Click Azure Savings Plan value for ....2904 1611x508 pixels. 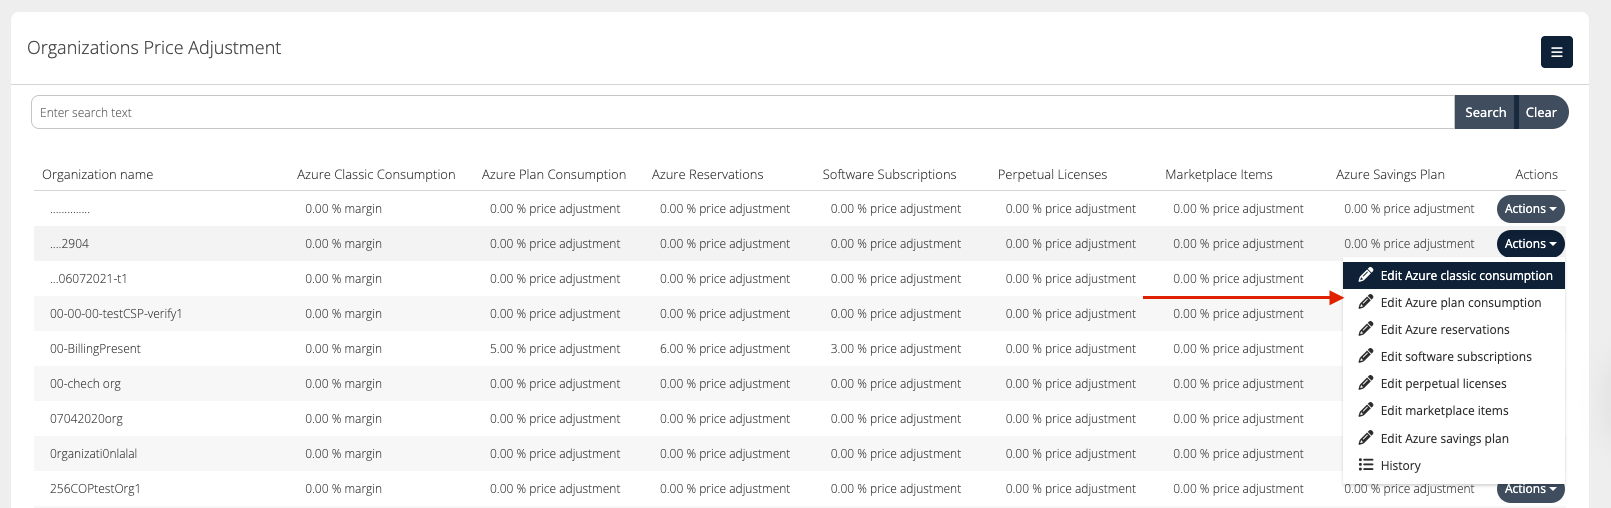[1409, 244]
